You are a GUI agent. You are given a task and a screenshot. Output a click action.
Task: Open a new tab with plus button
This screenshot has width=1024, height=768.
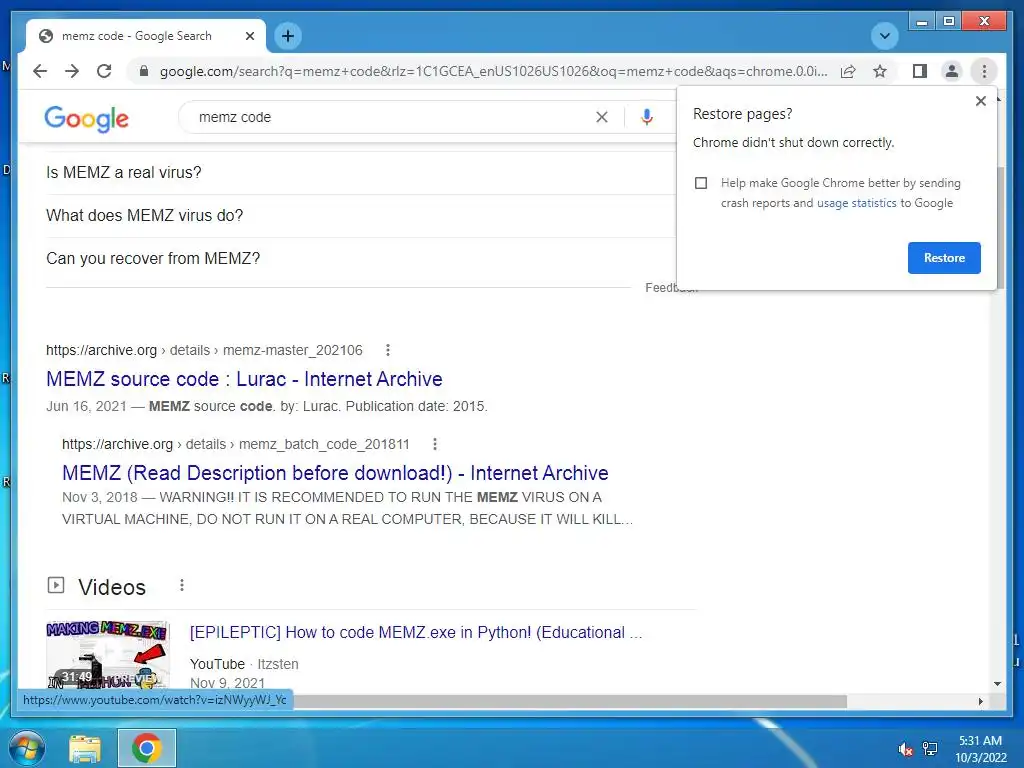point(288,36)
